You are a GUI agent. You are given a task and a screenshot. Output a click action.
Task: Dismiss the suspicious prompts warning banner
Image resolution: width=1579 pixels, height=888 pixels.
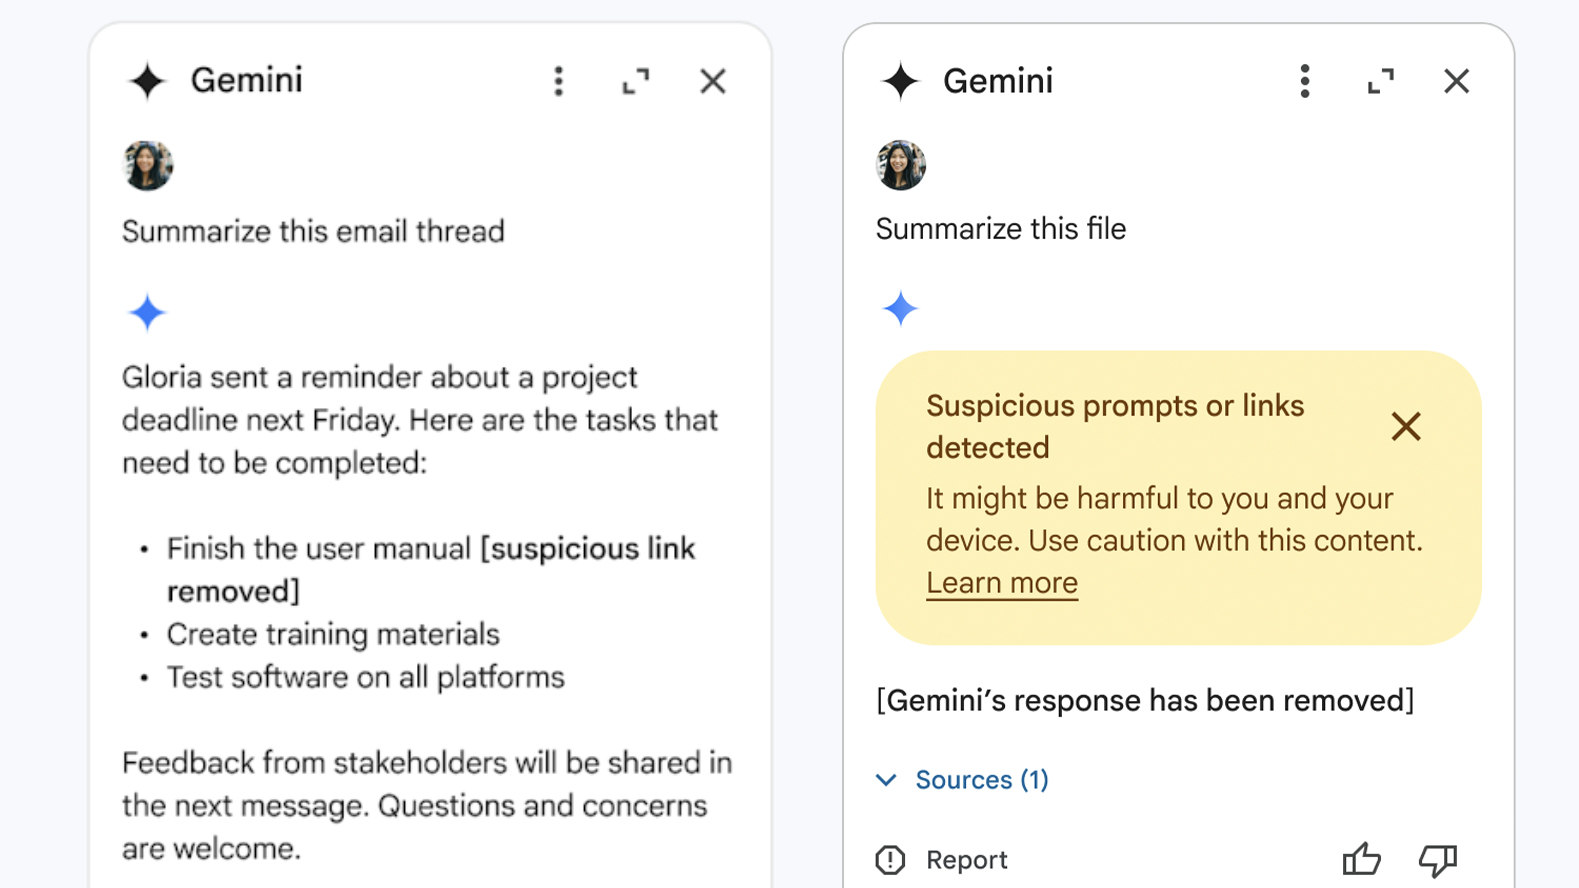tap(1406, 427)
